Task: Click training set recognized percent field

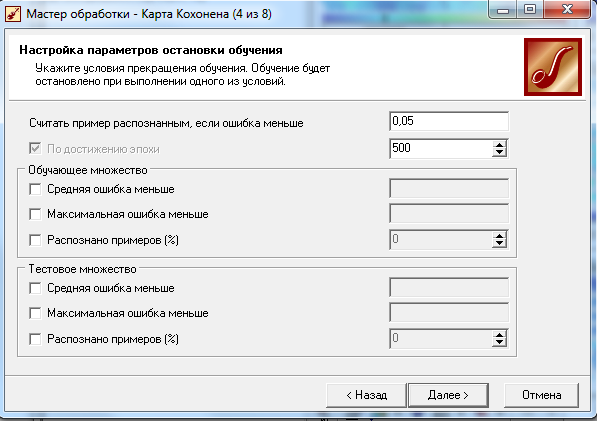Action: [x=441, y=239]
